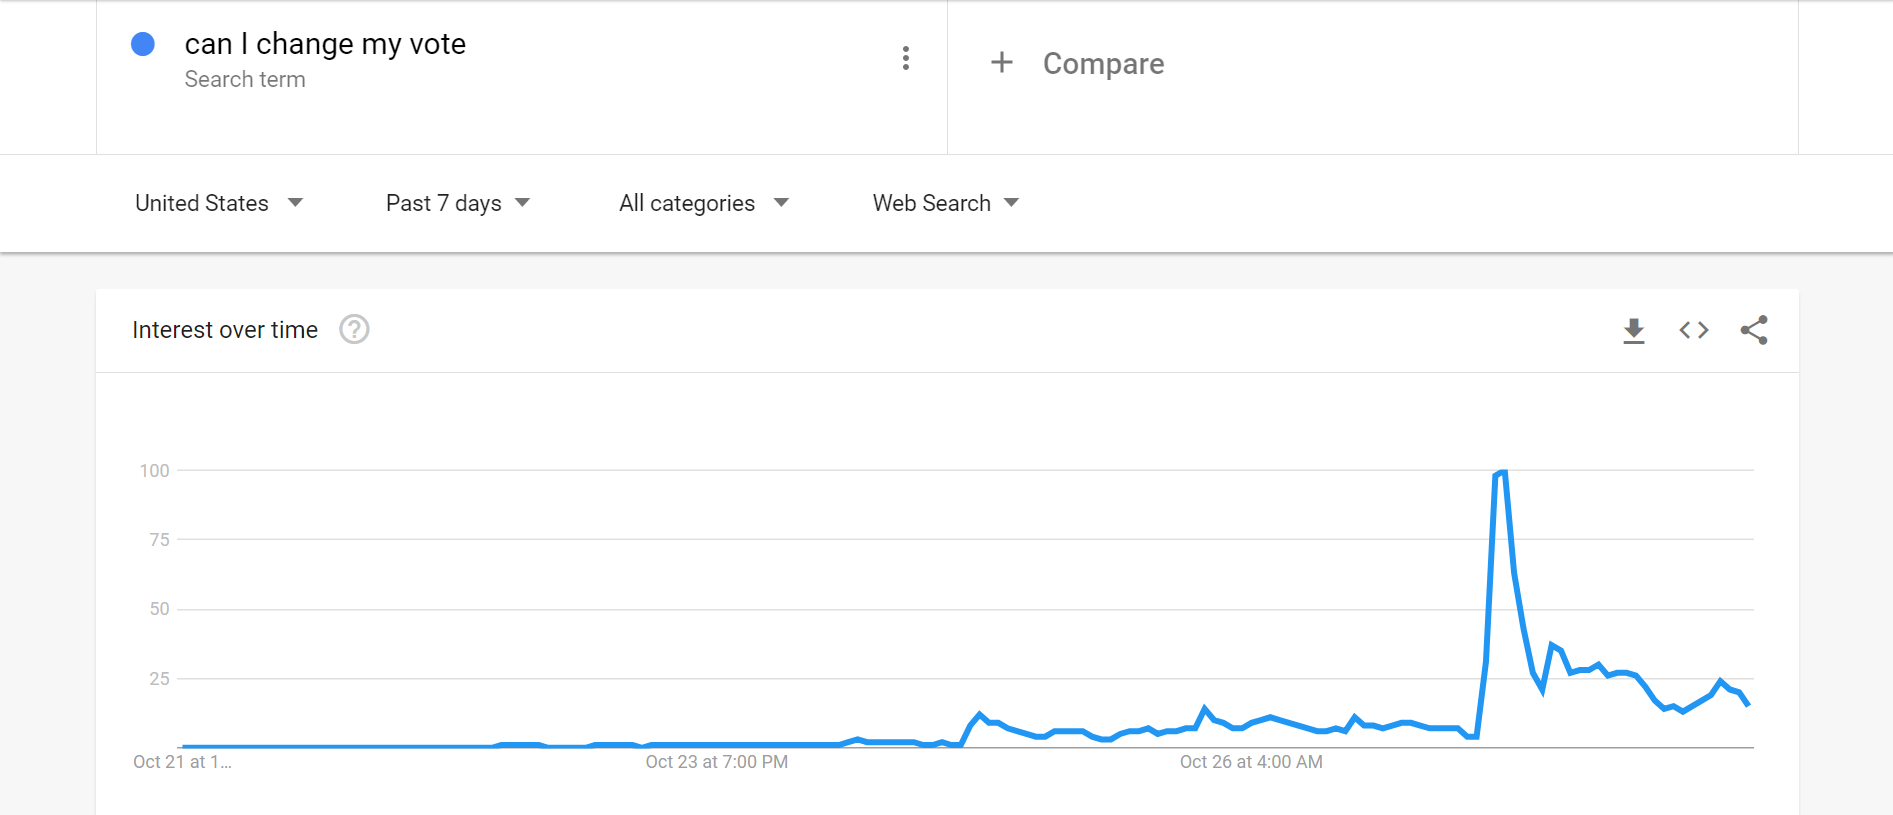Open the Web Search type dropdown

point(946,203)
